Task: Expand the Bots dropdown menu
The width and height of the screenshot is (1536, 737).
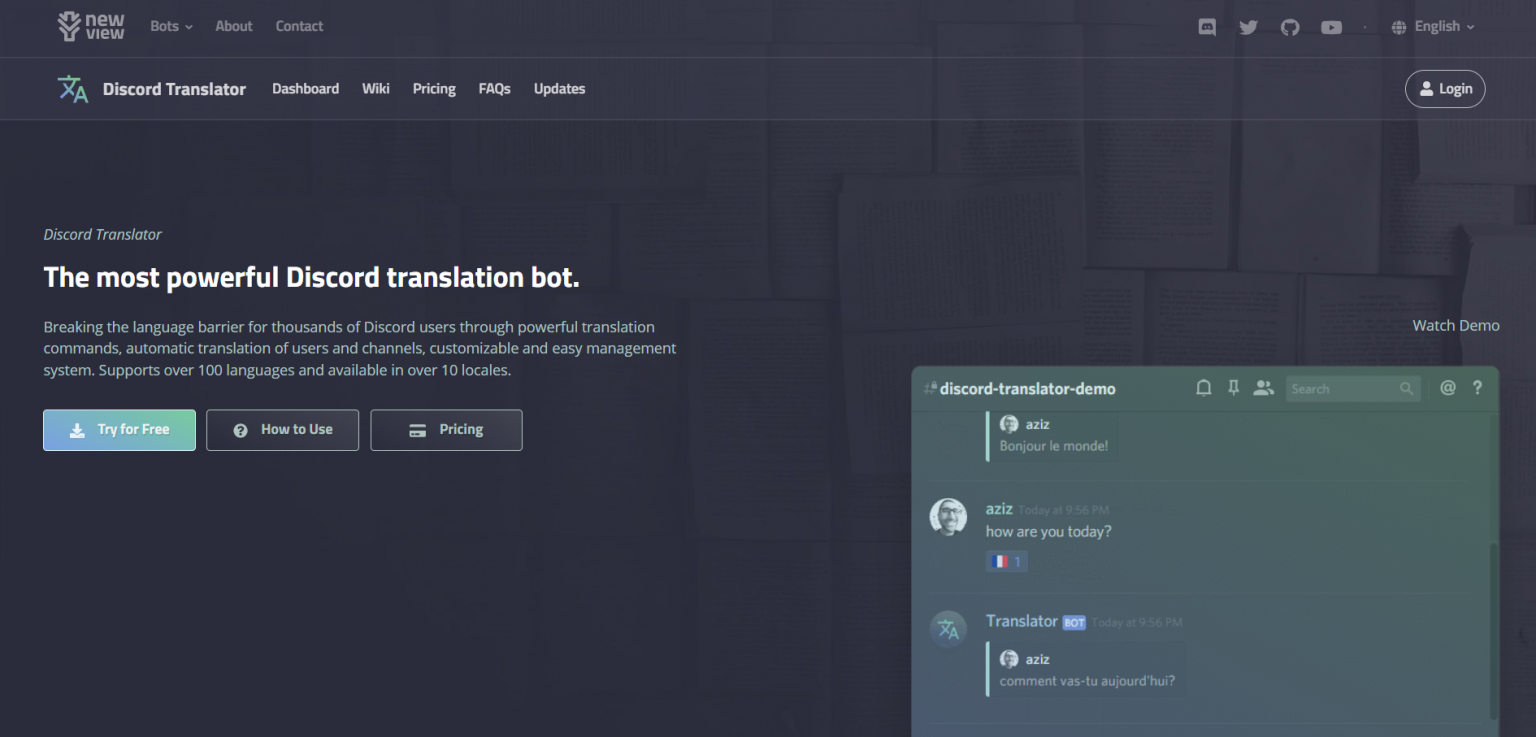Action: coord(171,26)
